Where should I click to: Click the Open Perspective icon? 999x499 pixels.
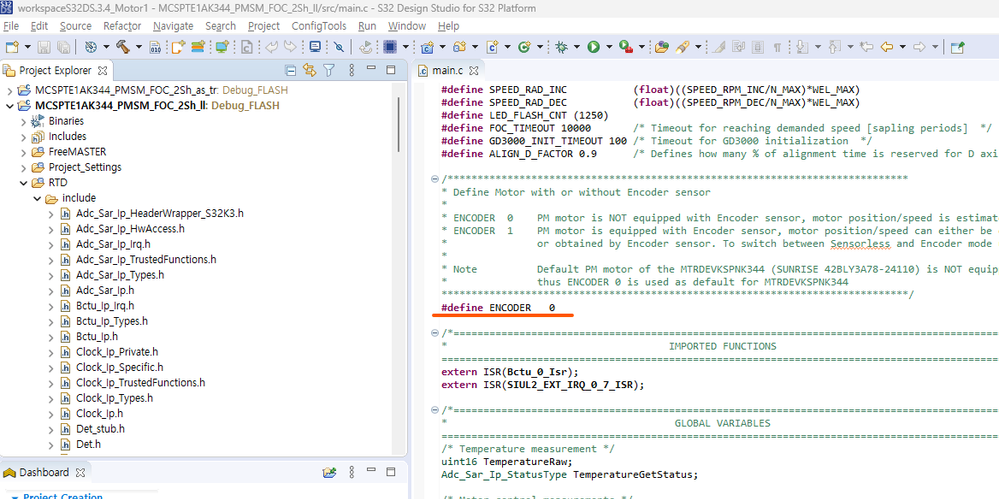pyautogui.click(x=957, y=47)
